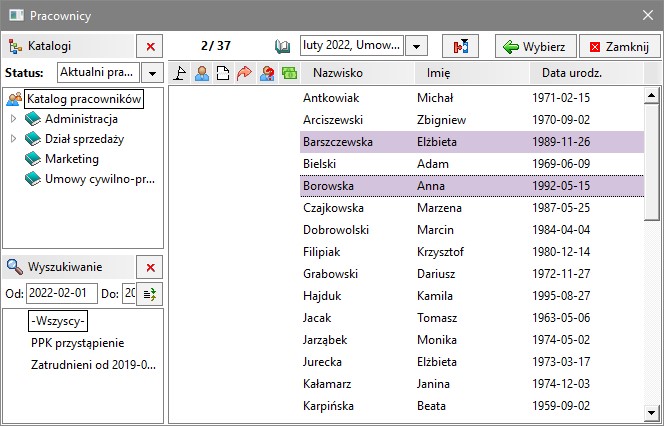
Task: Expand the Dział sprzedaży catalog node
Action: click(13, 139)
